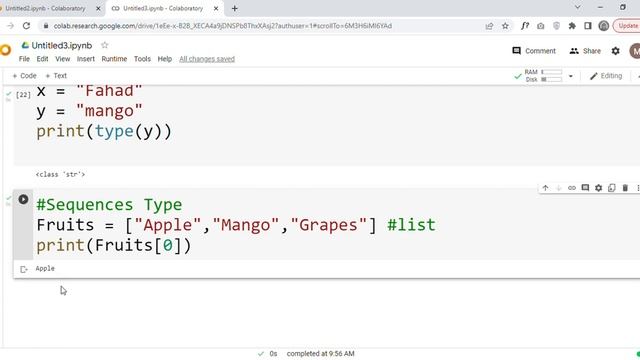Click the print(Fruits[0]) code line
Image resolution: width=640 pixels, height=360 pixels.
(114, 245)
